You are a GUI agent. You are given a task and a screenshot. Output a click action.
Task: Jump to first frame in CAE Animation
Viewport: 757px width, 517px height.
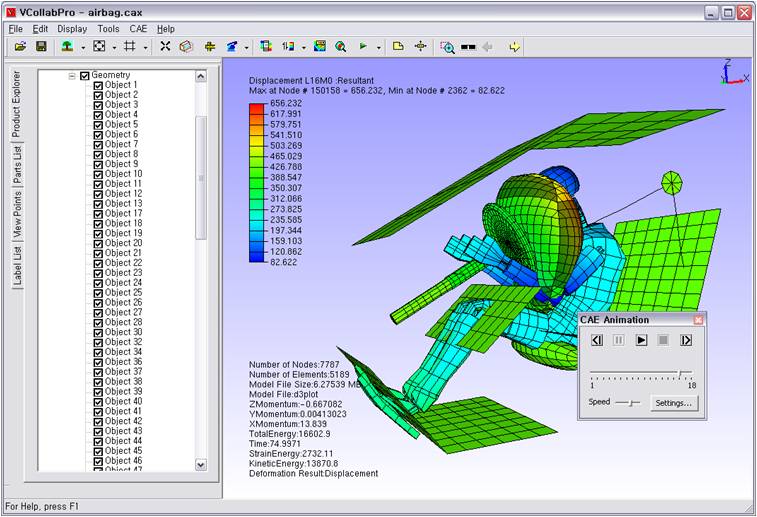coord(597,340)
